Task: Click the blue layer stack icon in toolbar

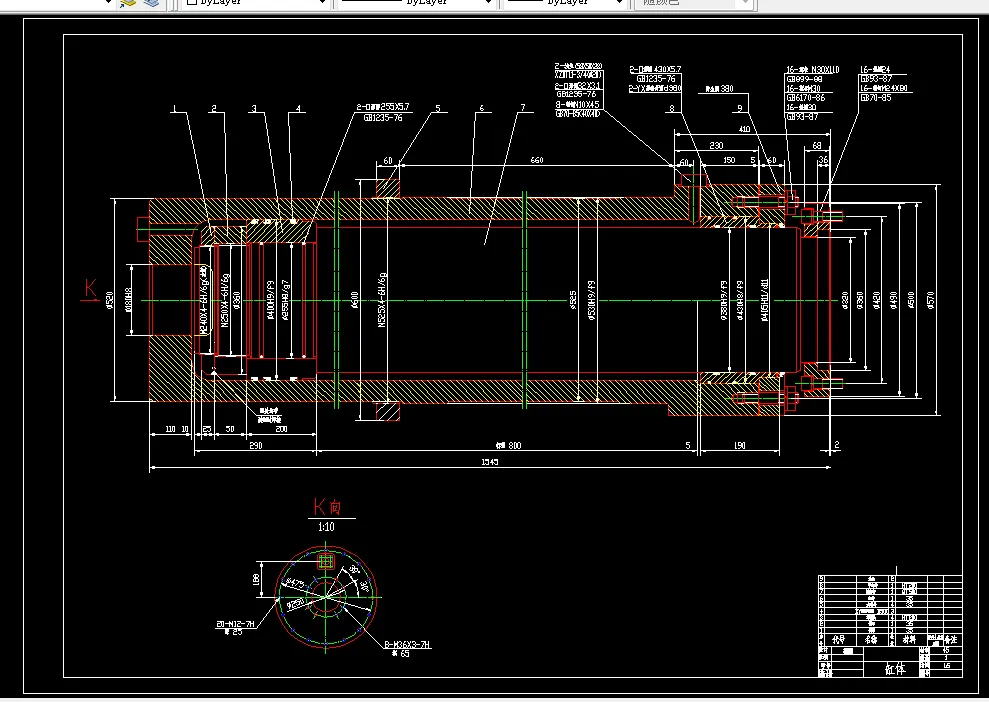Action: click(x=151, y=3)
